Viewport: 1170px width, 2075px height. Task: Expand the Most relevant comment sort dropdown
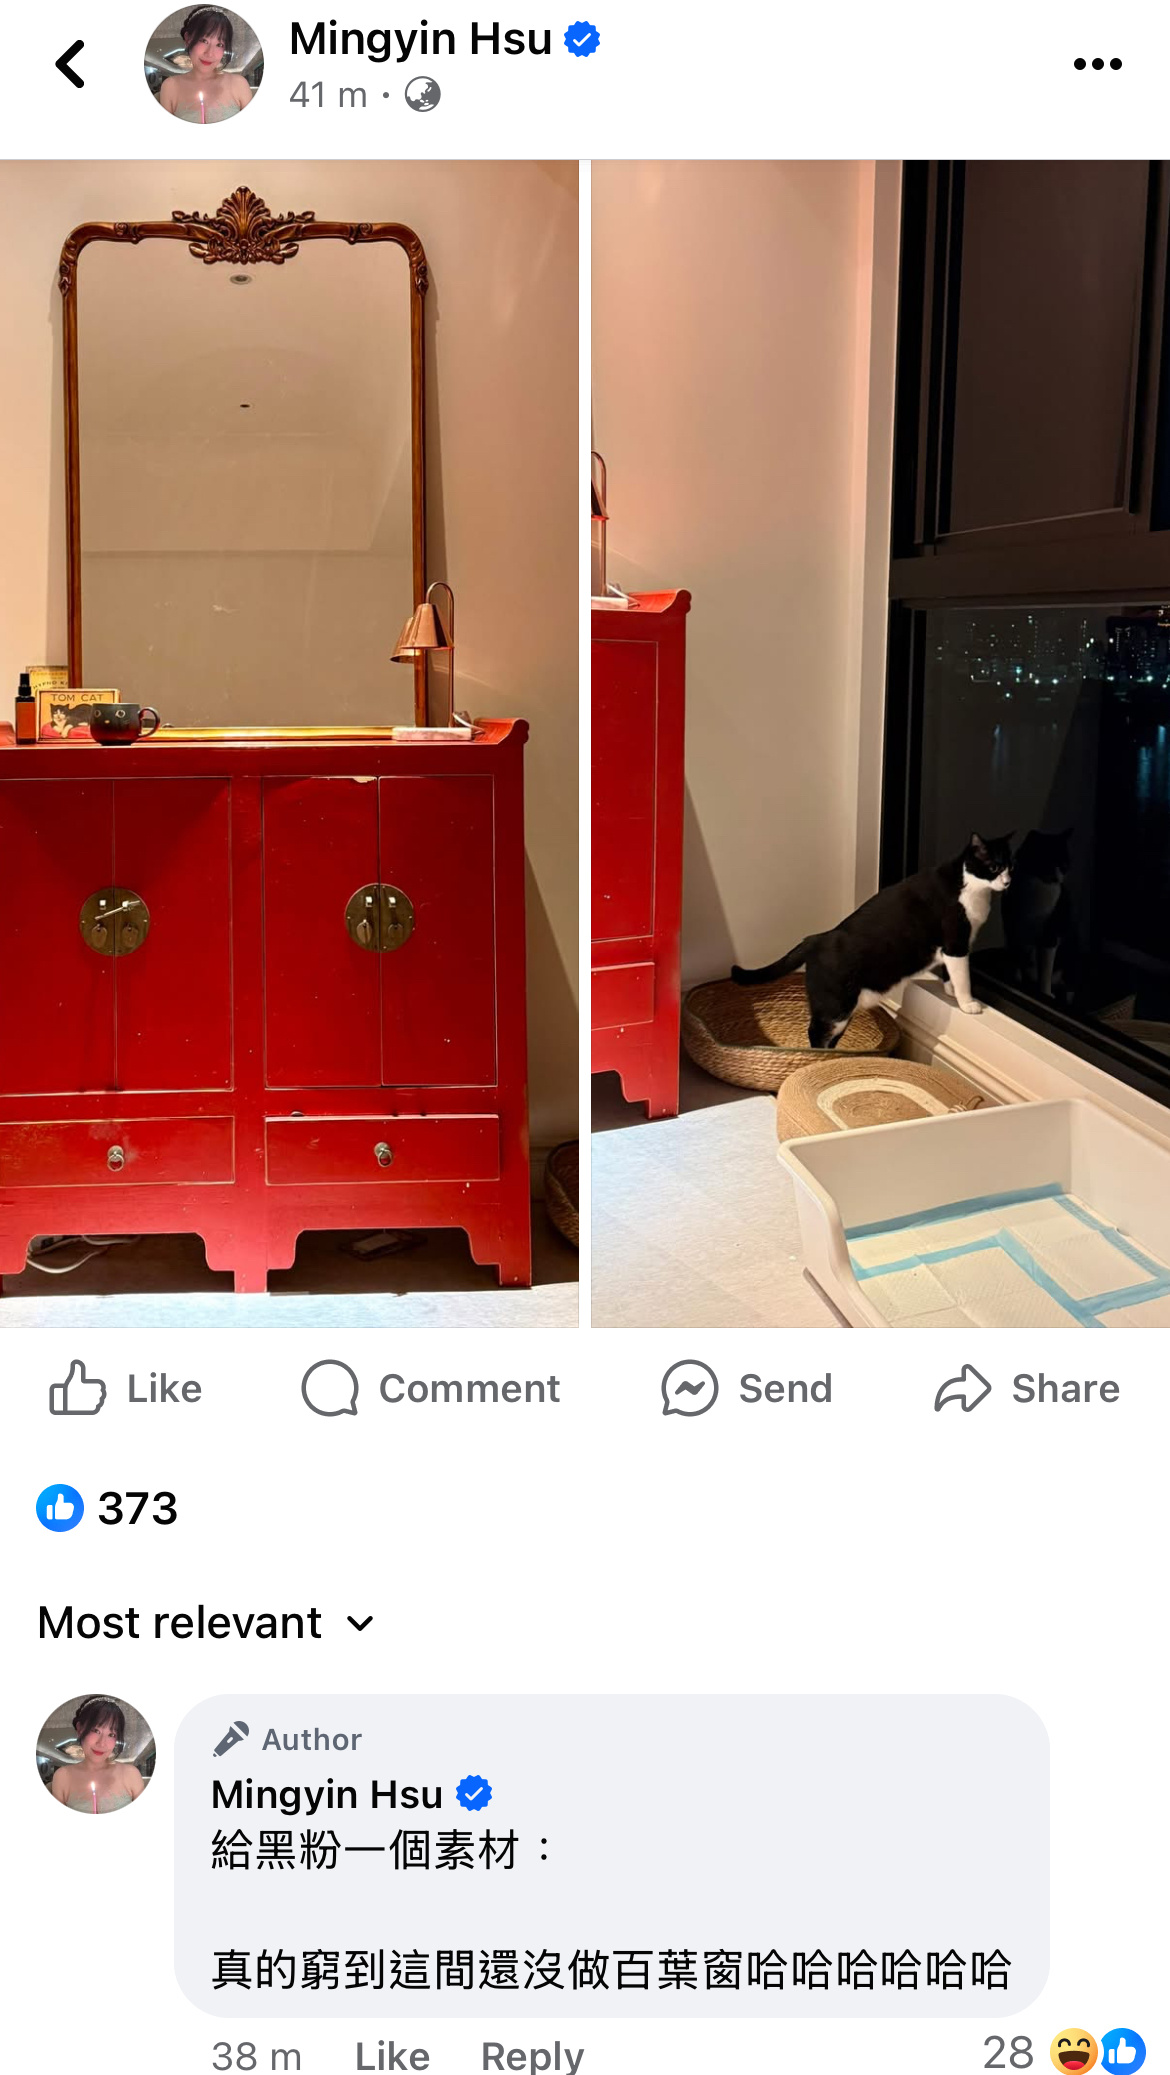pos(206,1622)
